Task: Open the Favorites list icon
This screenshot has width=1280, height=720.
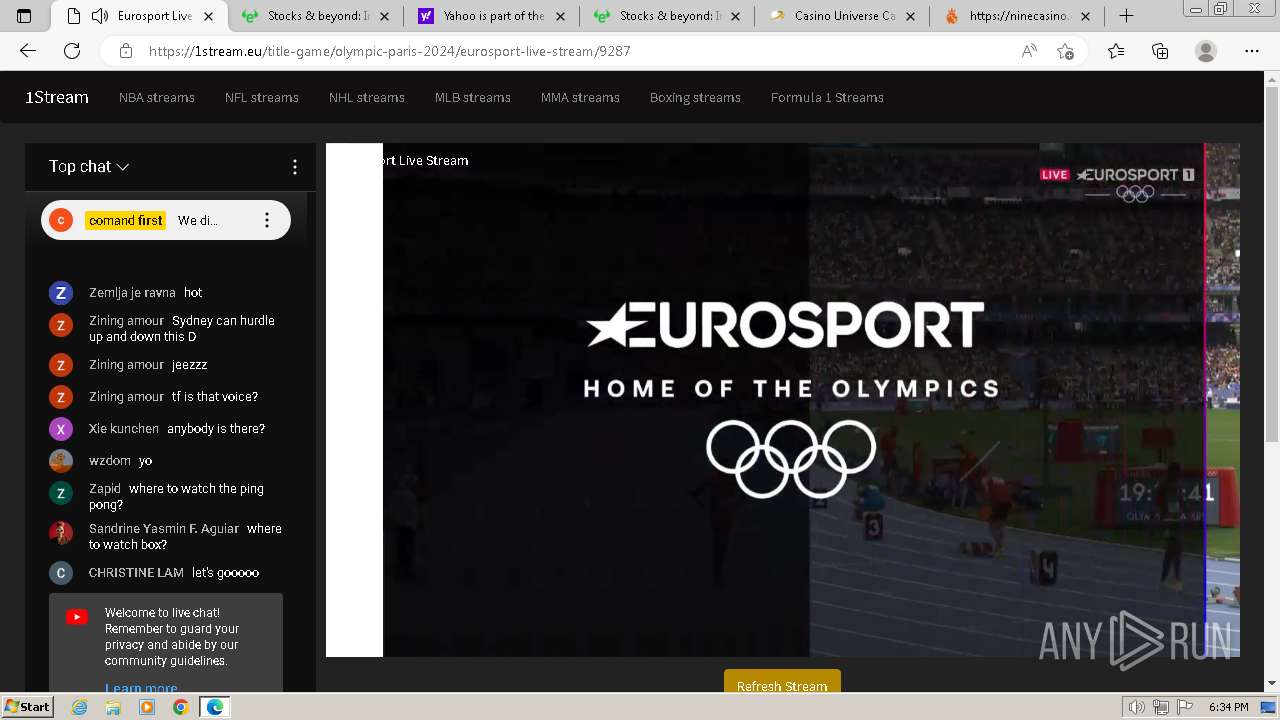Action: pyautogui.click(x=1116, y=51)
